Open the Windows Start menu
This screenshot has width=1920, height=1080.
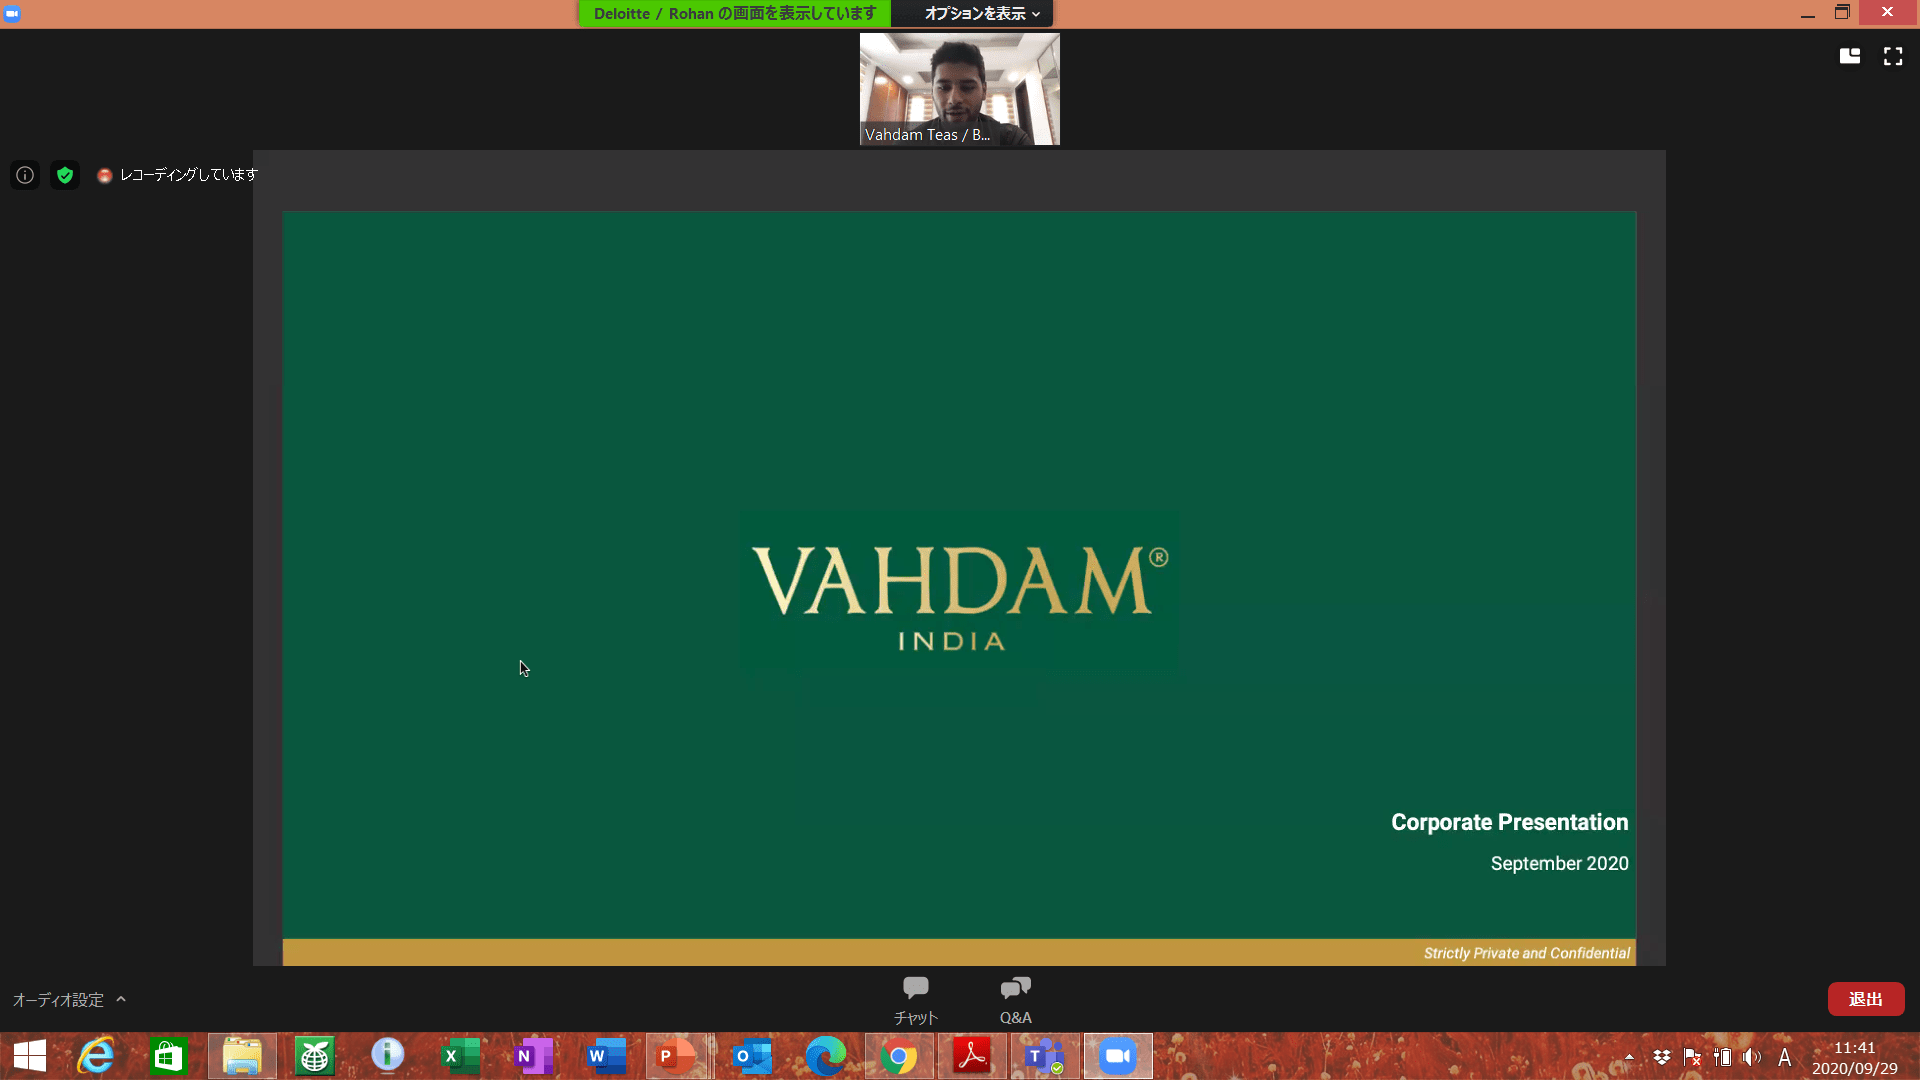(30, 1056)
